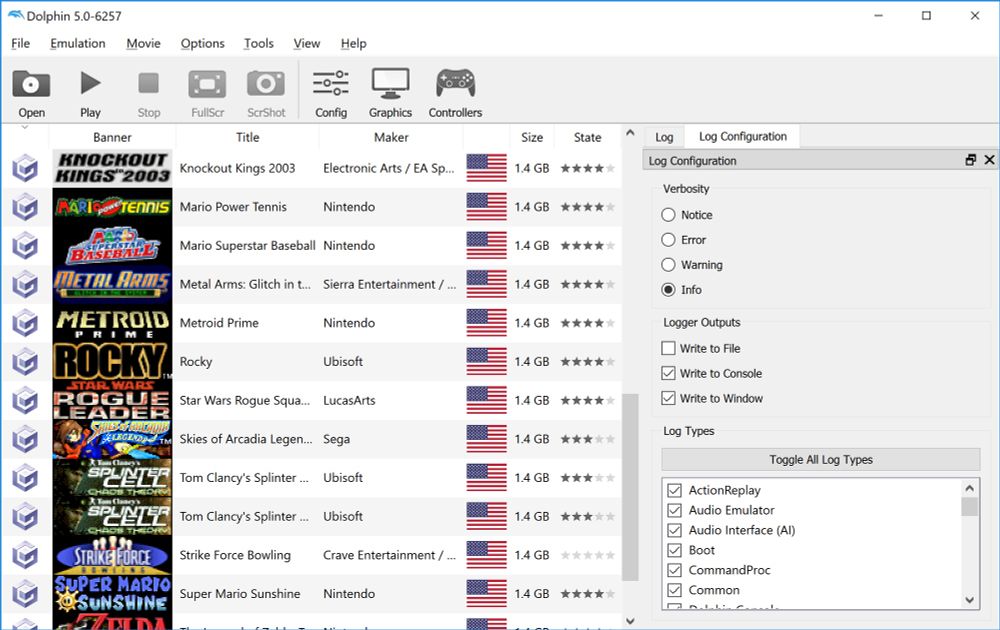The height and width of the screenshot is (630, 1000).
Task: Select the Metroid Prime banner thumbnail
Action: click(x=112, y=323)
